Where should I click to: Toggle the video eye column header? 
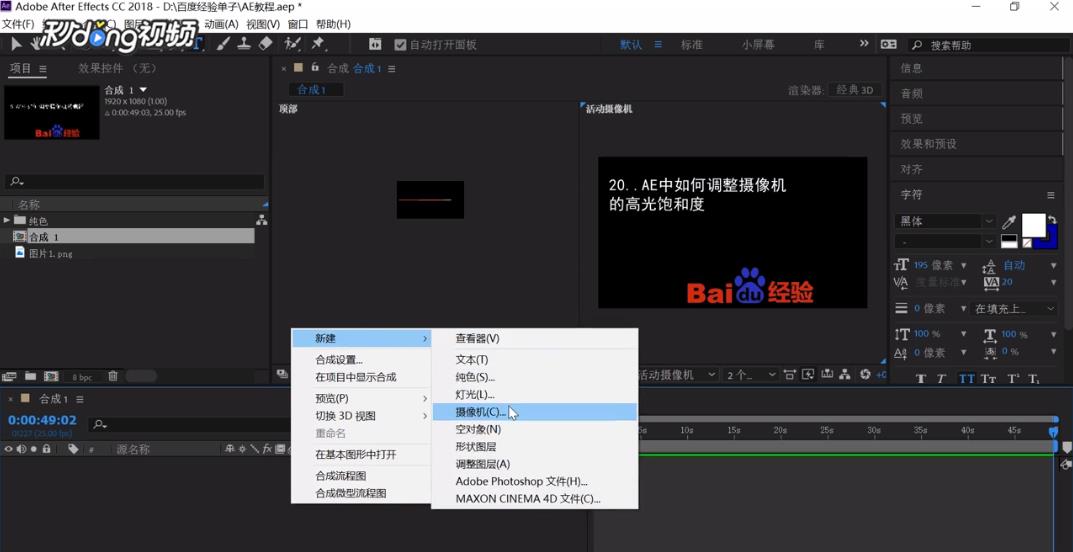pyautogui.click(x=9, y=449)
